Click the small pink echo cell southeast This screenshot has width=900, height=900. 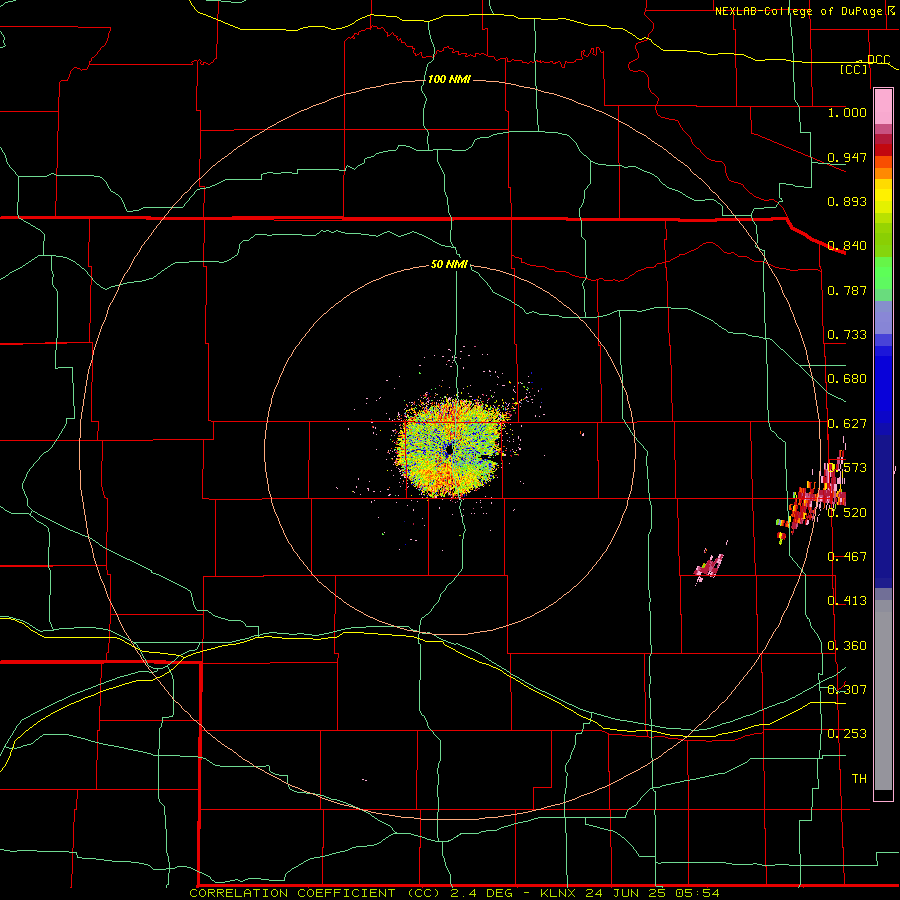point(709,566)
